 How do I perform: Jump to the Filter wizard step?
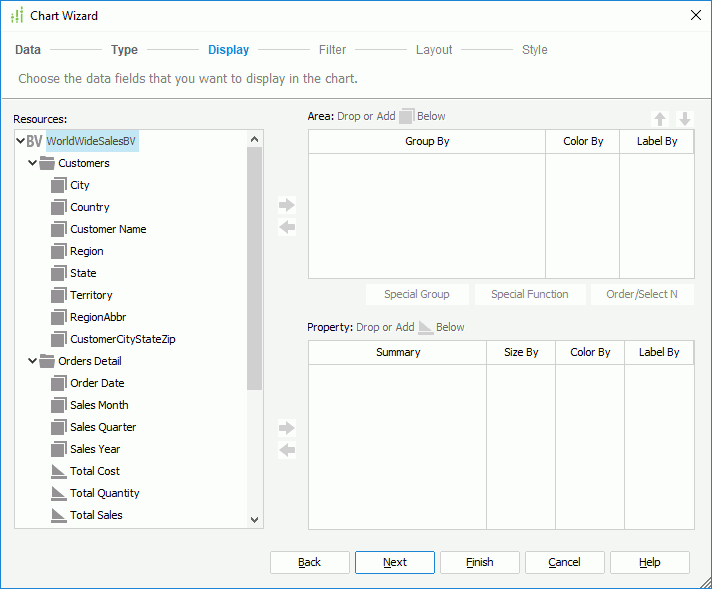[x=332, y=49]
